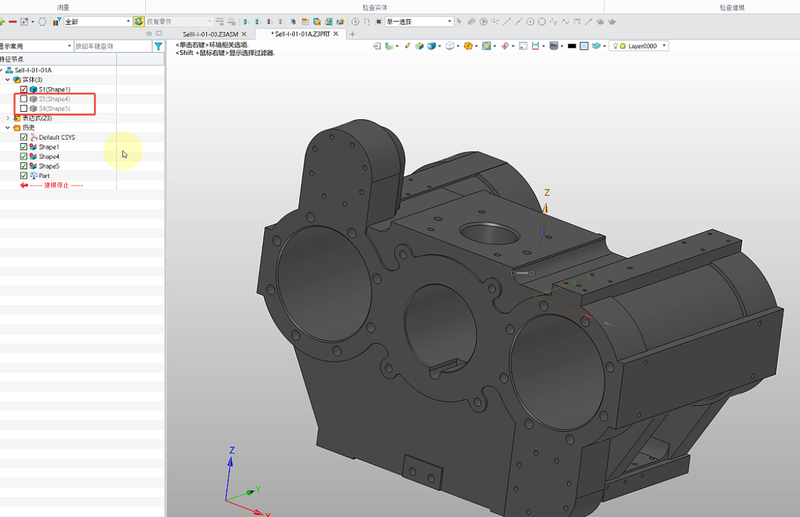Click the Shape4 feature icon in history
Viewport: 800px width, 517px height.
(x=33, y=157)
